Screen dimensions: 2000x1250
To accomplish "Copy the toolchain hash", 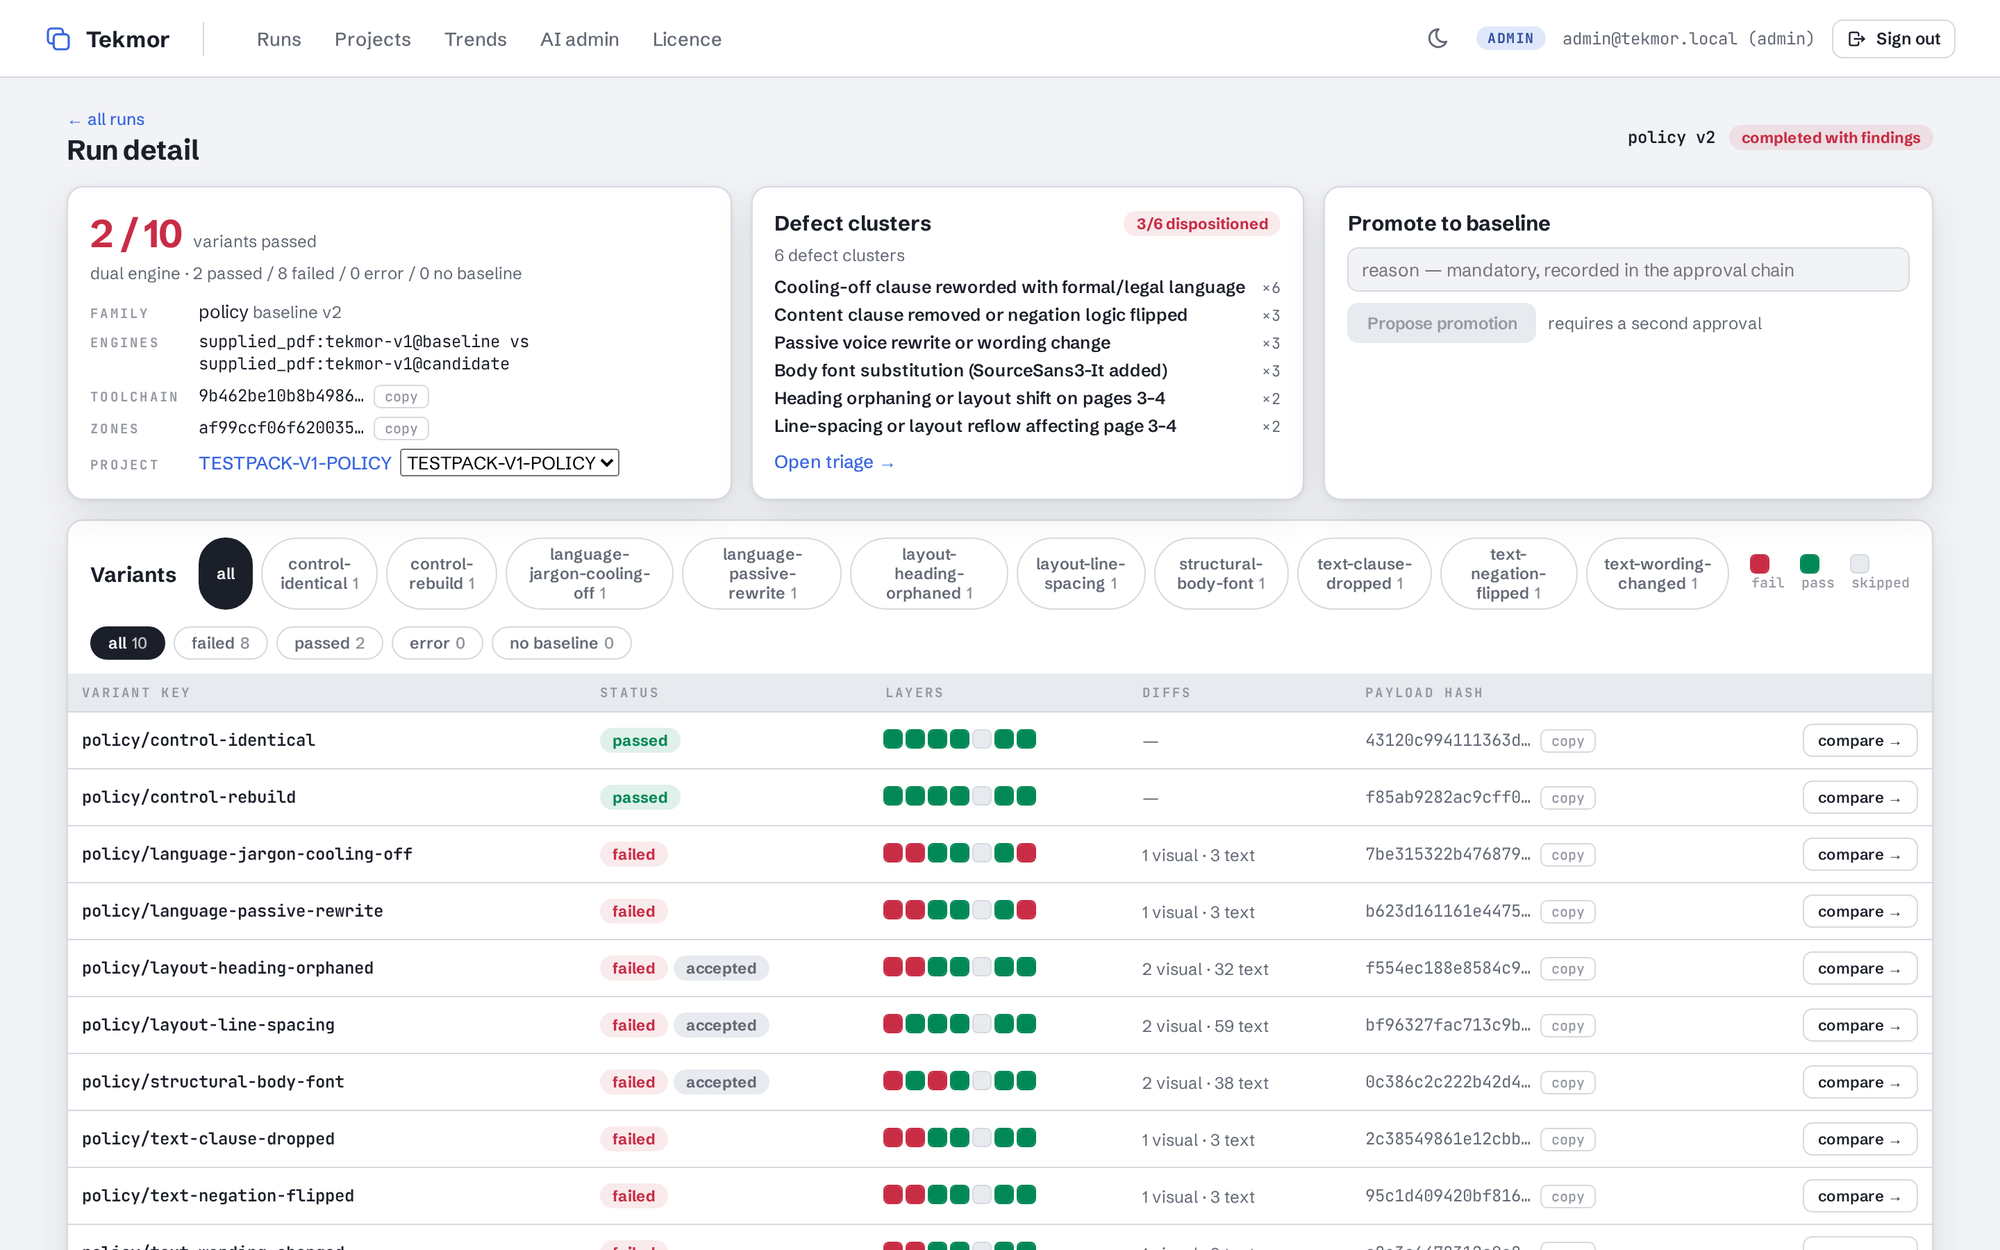I will click(x=401, y=397).
